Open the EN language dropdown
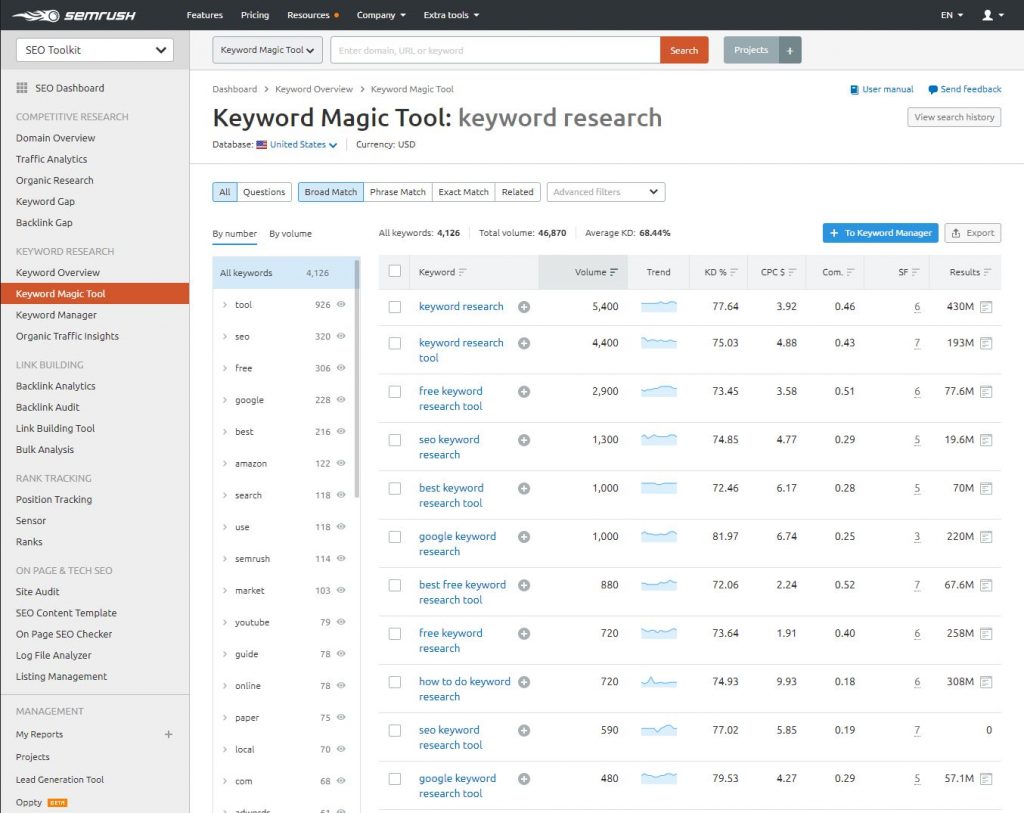The height and width of the screenshot is (813, 1024). coord(952,15)
